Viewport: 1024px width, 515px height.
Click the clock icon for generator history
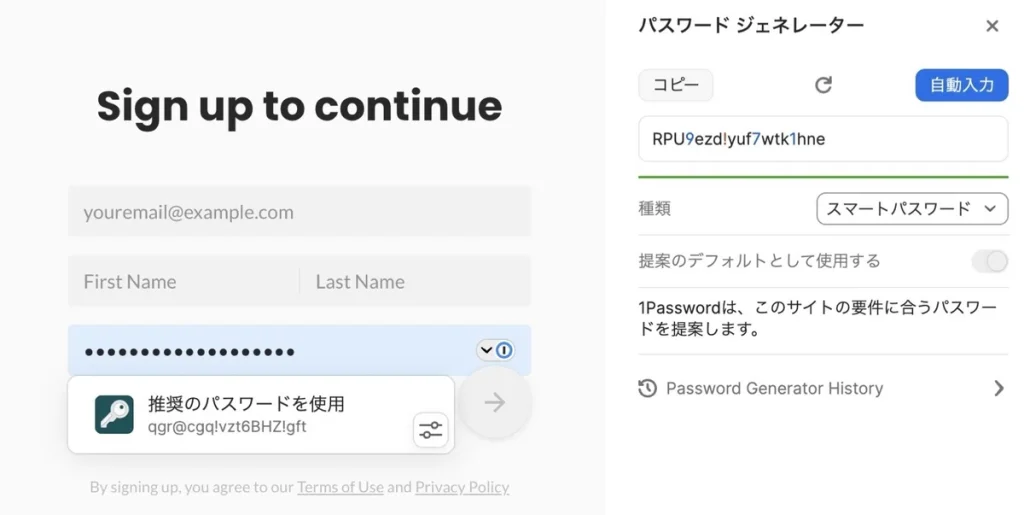pos(648,388)
